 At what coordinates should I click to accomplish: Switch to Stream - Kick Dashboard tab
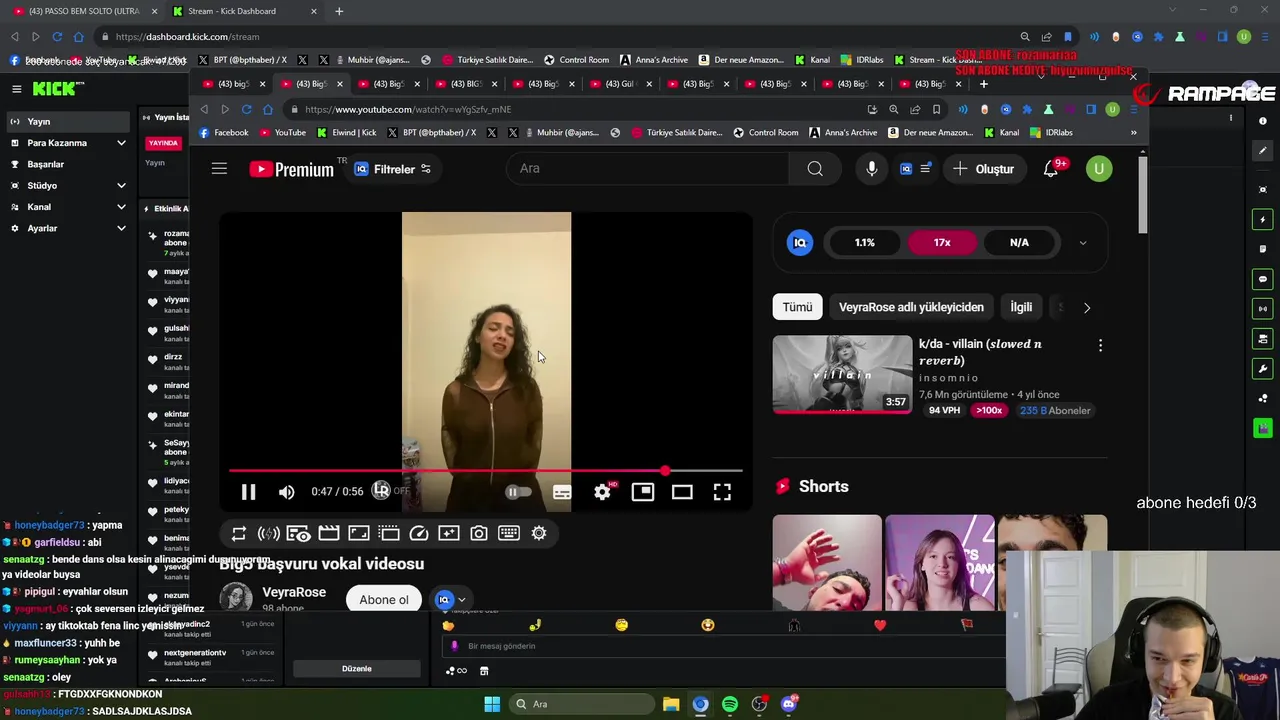point(243,11)
